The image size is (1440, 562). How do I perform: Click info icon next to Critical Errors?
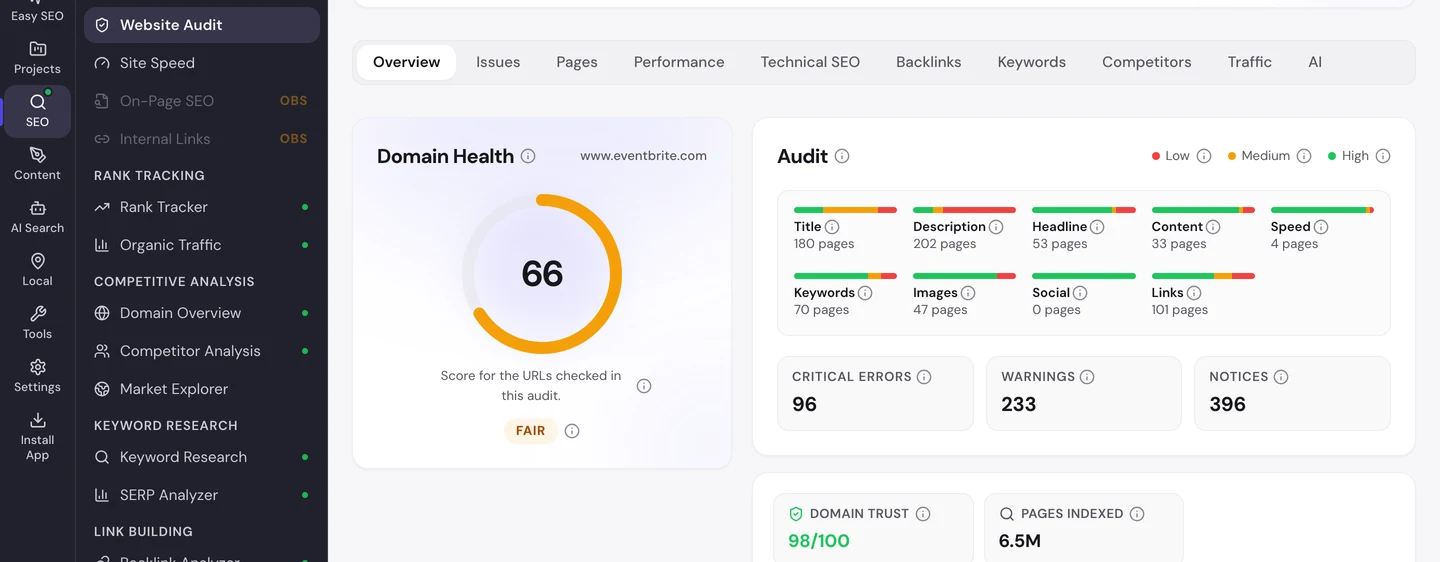pyautogui.click(x=924, y=377)
